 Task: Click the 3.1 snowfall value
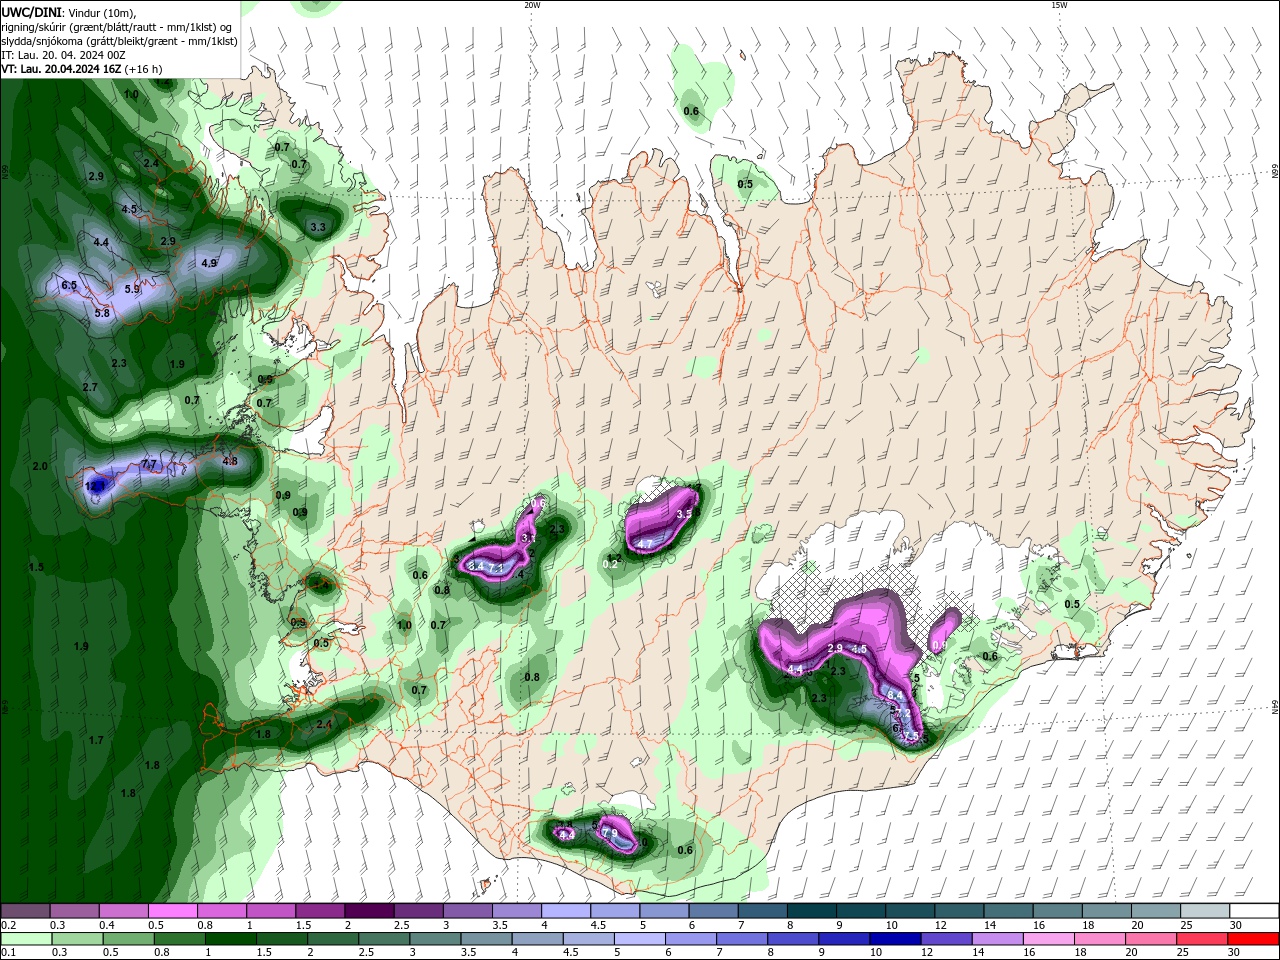click(x=528, y=538)
